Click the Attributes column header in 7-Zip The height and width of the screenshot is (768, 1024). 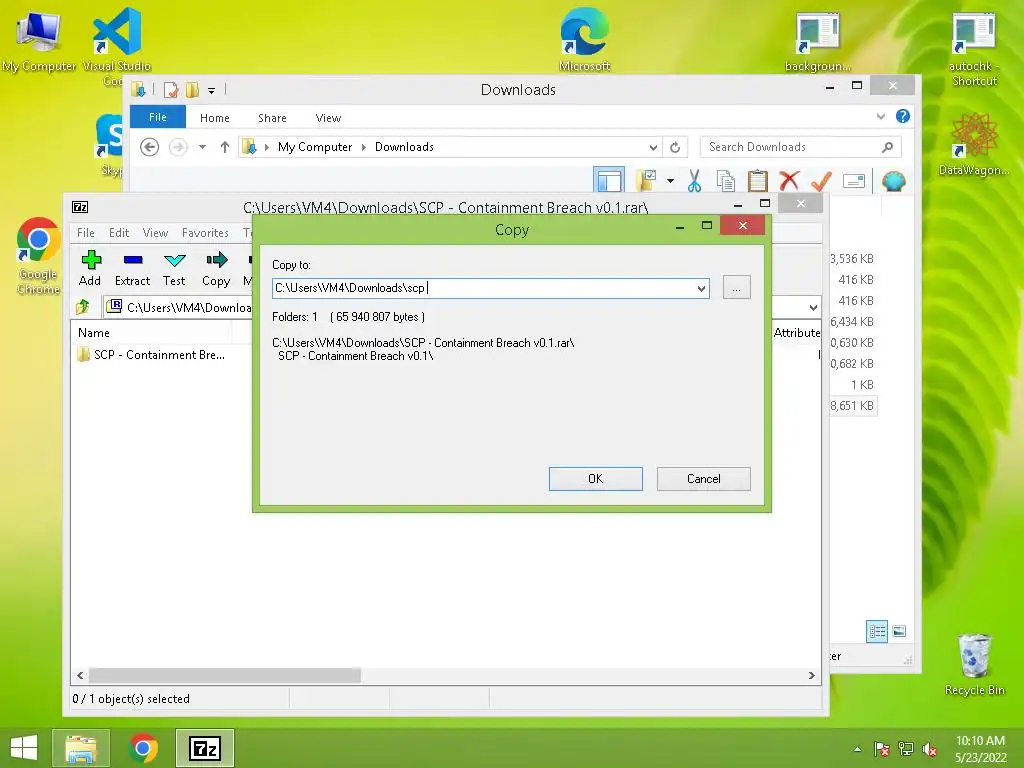click(x=797, y=332)
